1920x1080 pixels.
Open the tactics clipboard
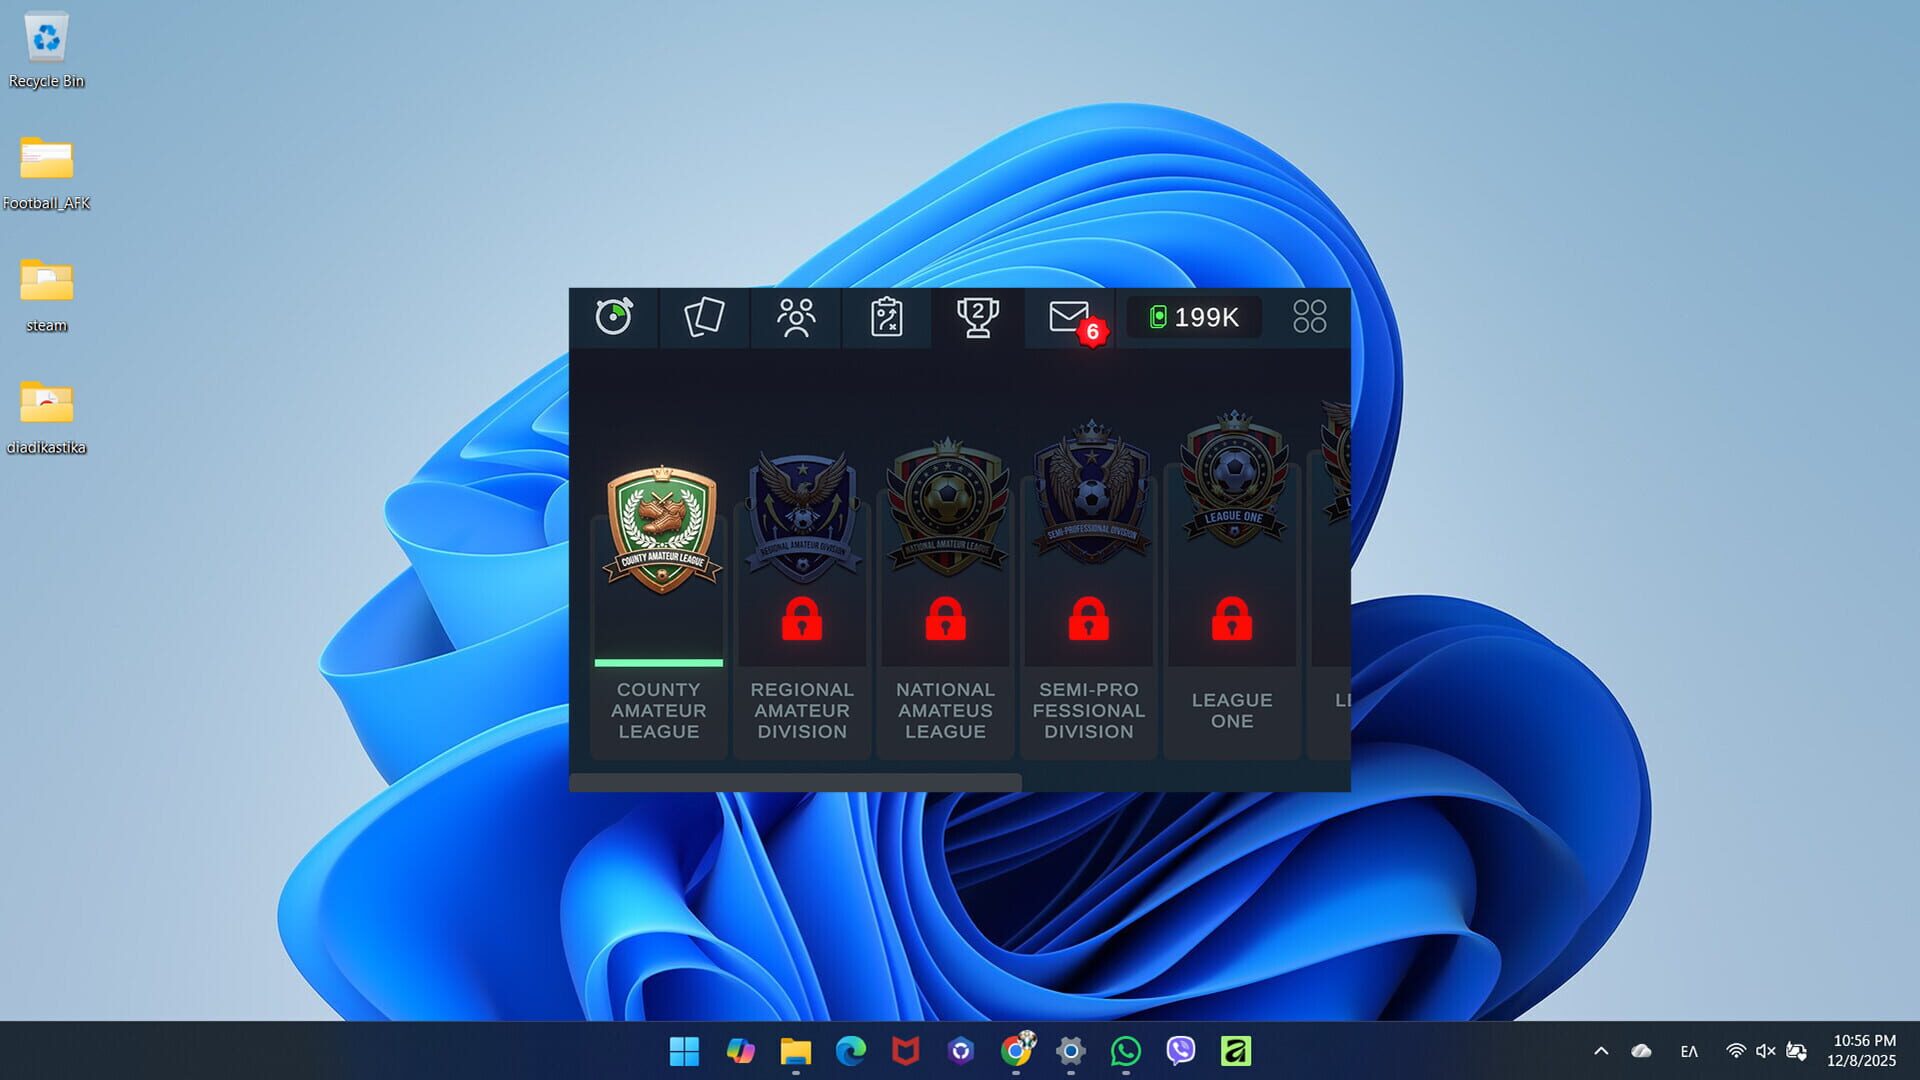[x=886, y=318]
